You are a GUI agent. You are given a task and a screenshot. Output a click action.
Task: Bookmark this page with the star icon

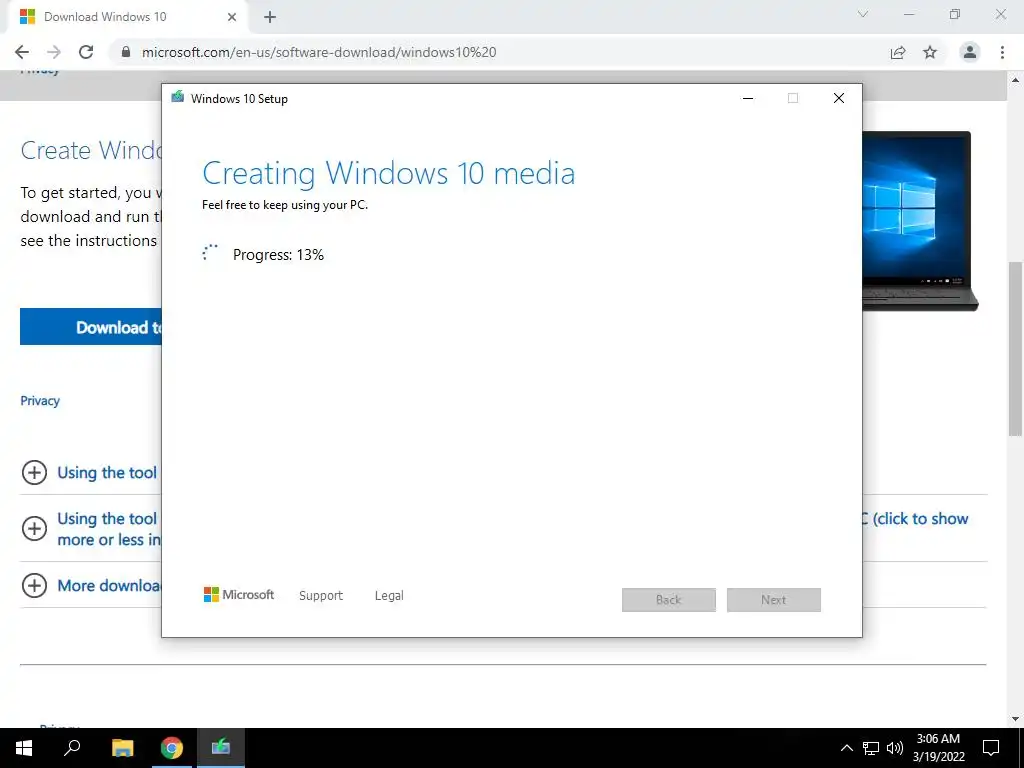(x=930, y=52)
